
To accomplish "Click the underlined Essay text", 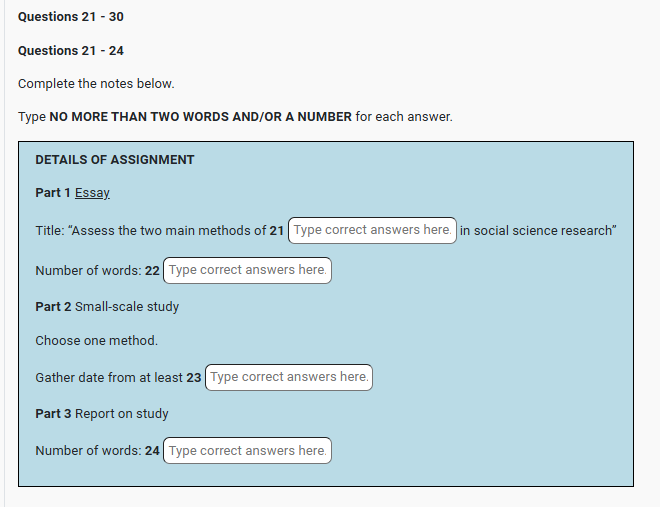I will pyautogui.click(x=92, y=193).
